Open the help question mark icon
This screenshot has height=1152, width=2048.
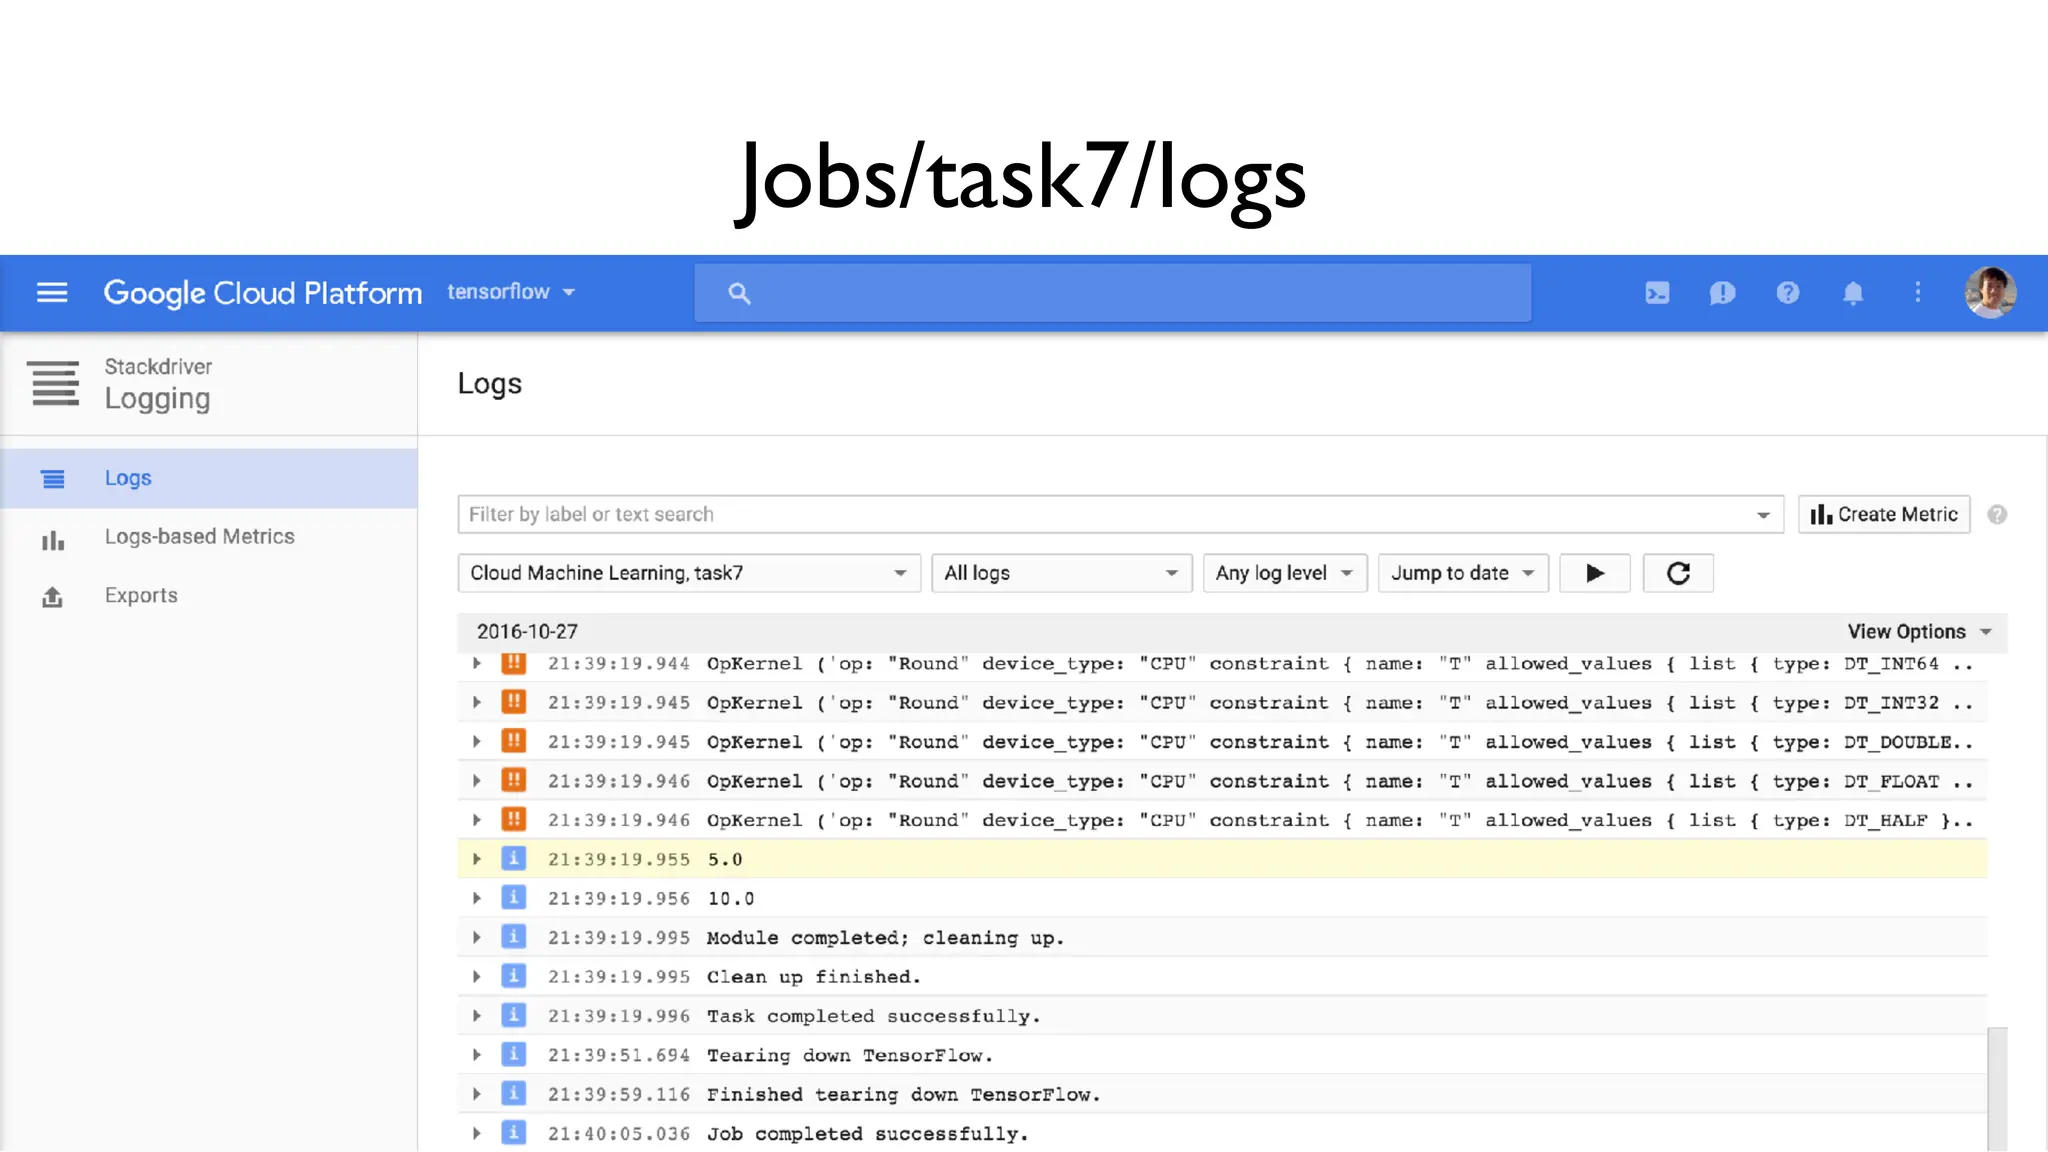[1787, 293]
